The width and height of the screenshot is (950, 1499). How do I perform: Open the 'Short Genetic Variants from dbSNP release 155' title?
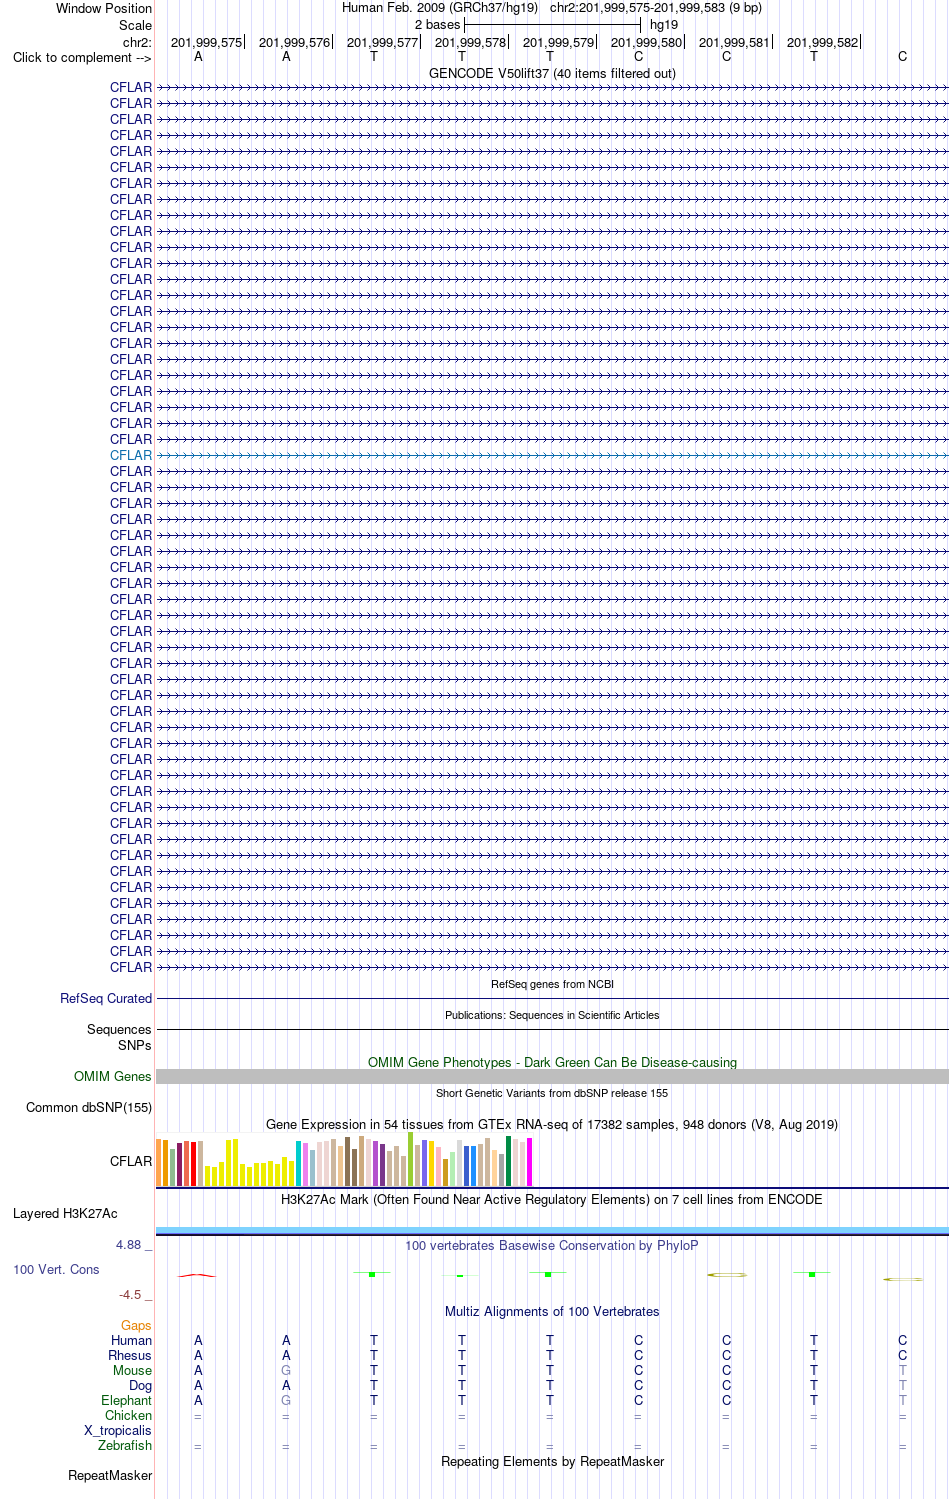tap(552, 1093)
